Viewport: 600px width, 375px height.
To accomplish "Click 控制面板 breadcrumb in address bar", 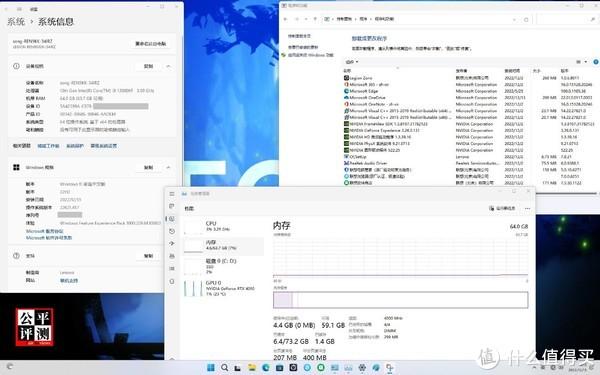I will (344, 19).
